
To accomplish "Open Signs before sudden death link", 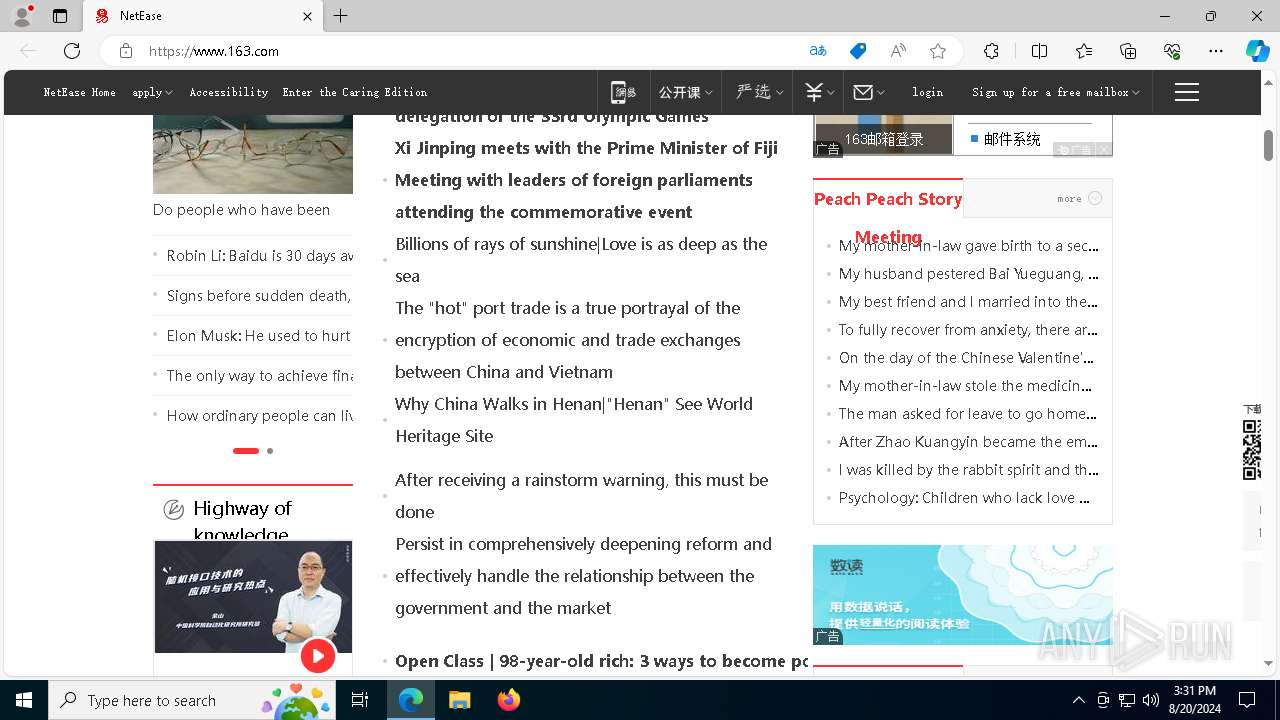I will point(259,296).
